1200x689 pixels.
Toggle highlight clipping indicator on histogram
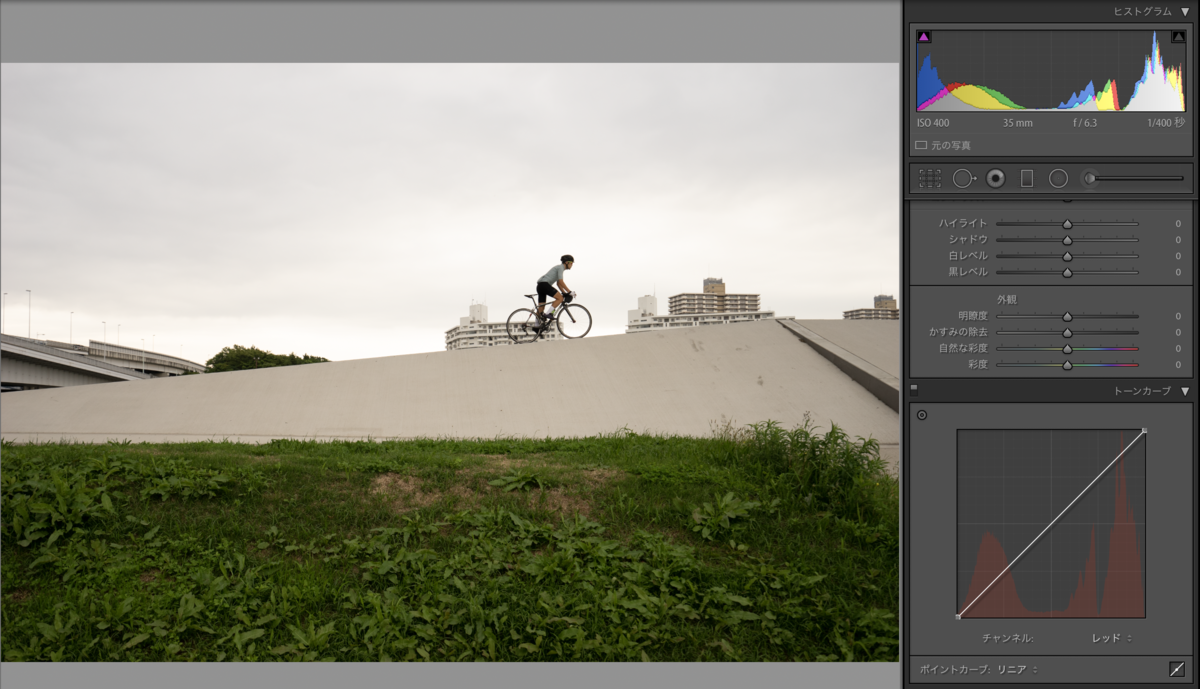pyautogui.click(x=1178, y=37)
